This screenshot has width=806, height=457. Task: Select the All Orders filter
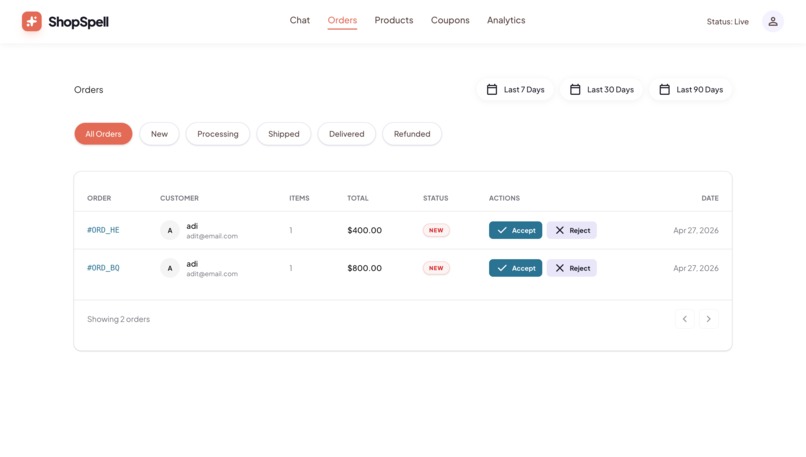point(103,134)
